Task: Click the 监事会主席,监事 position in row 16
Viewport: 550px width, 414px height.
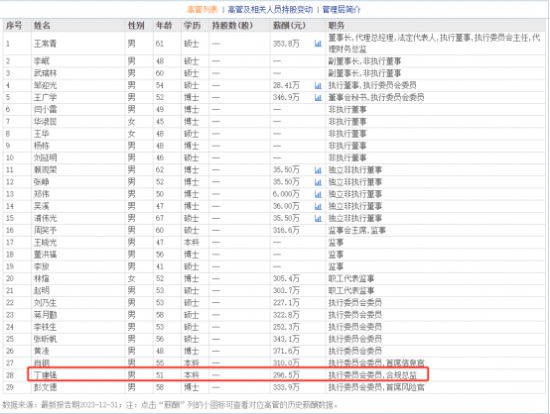Action: pos(357,230)
